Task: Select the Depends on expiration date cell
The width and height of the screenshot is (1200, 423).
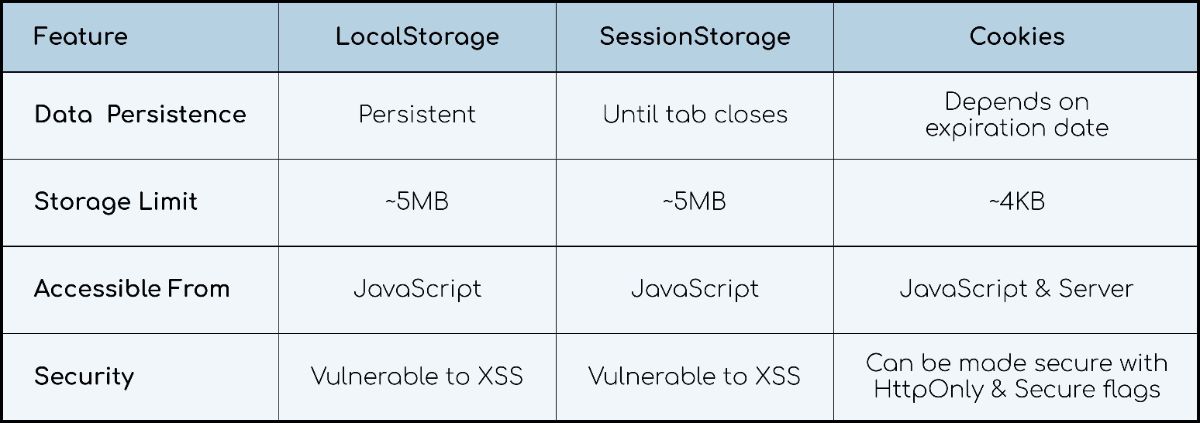Action: coord(1017,114)
